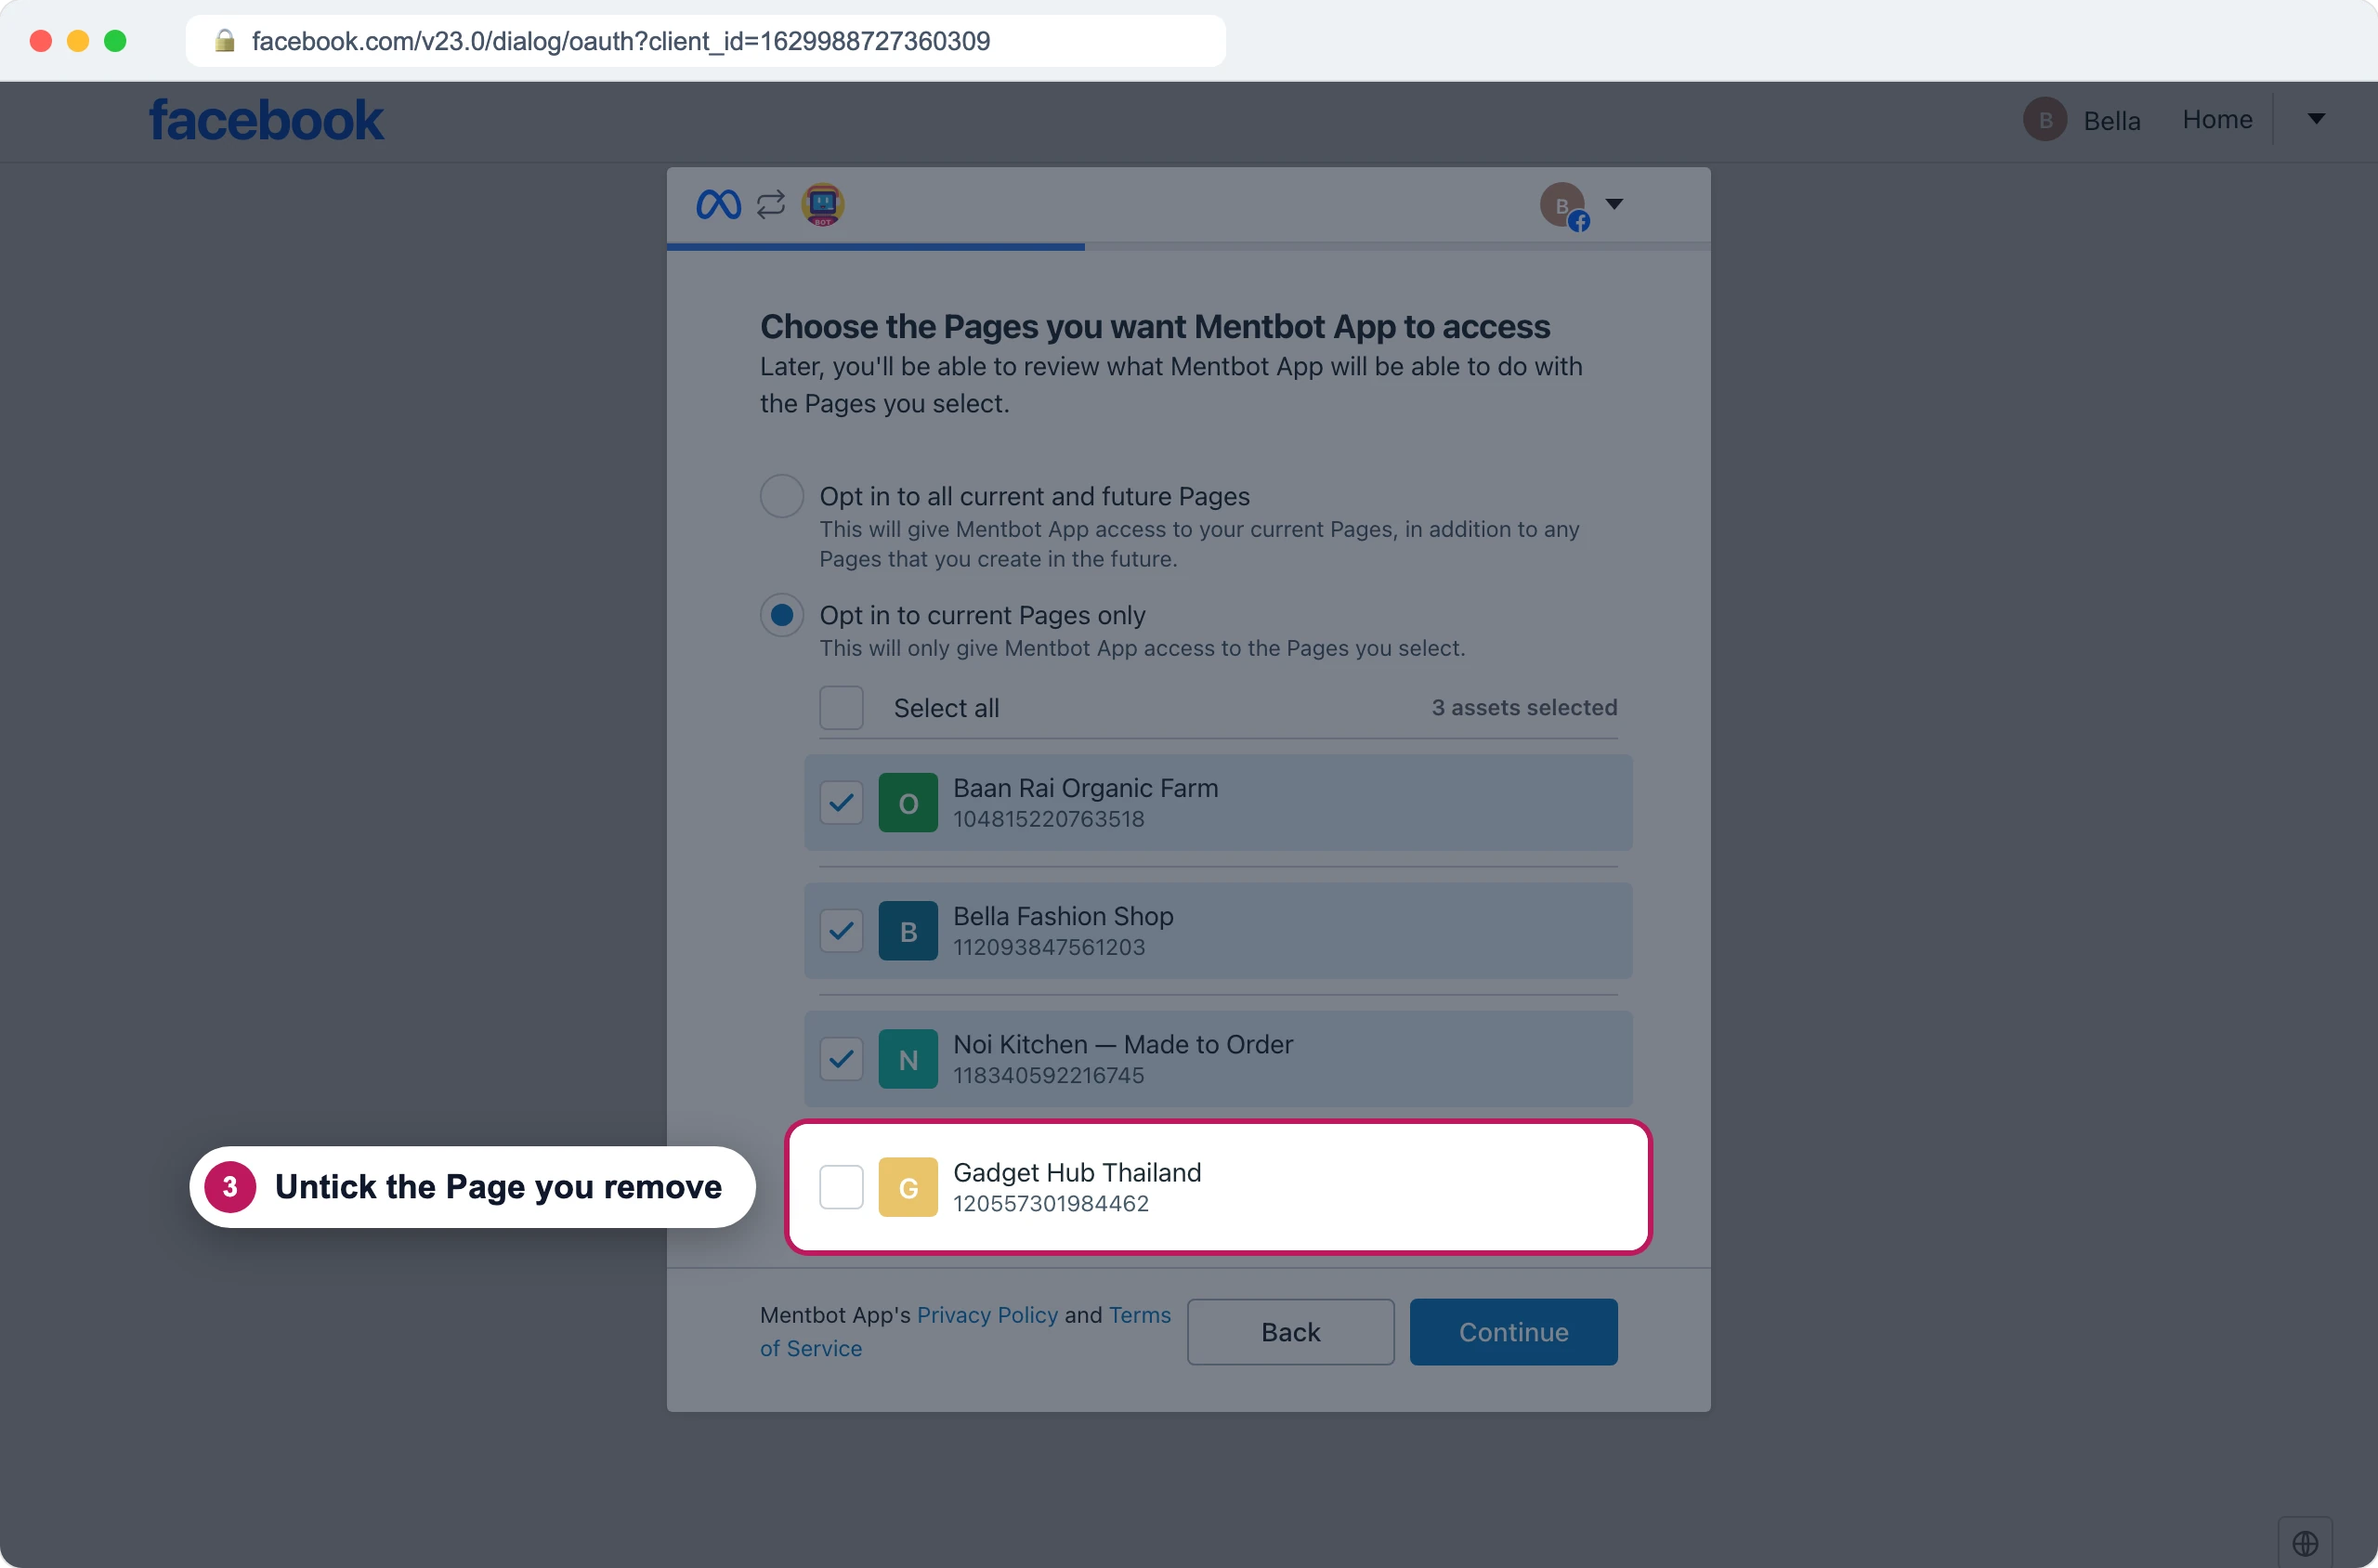Uncheck the Baan Rai Organic Farm page
This screenshot has width=2378, height=1568.
pyautogui.click(x=841, y=803)
